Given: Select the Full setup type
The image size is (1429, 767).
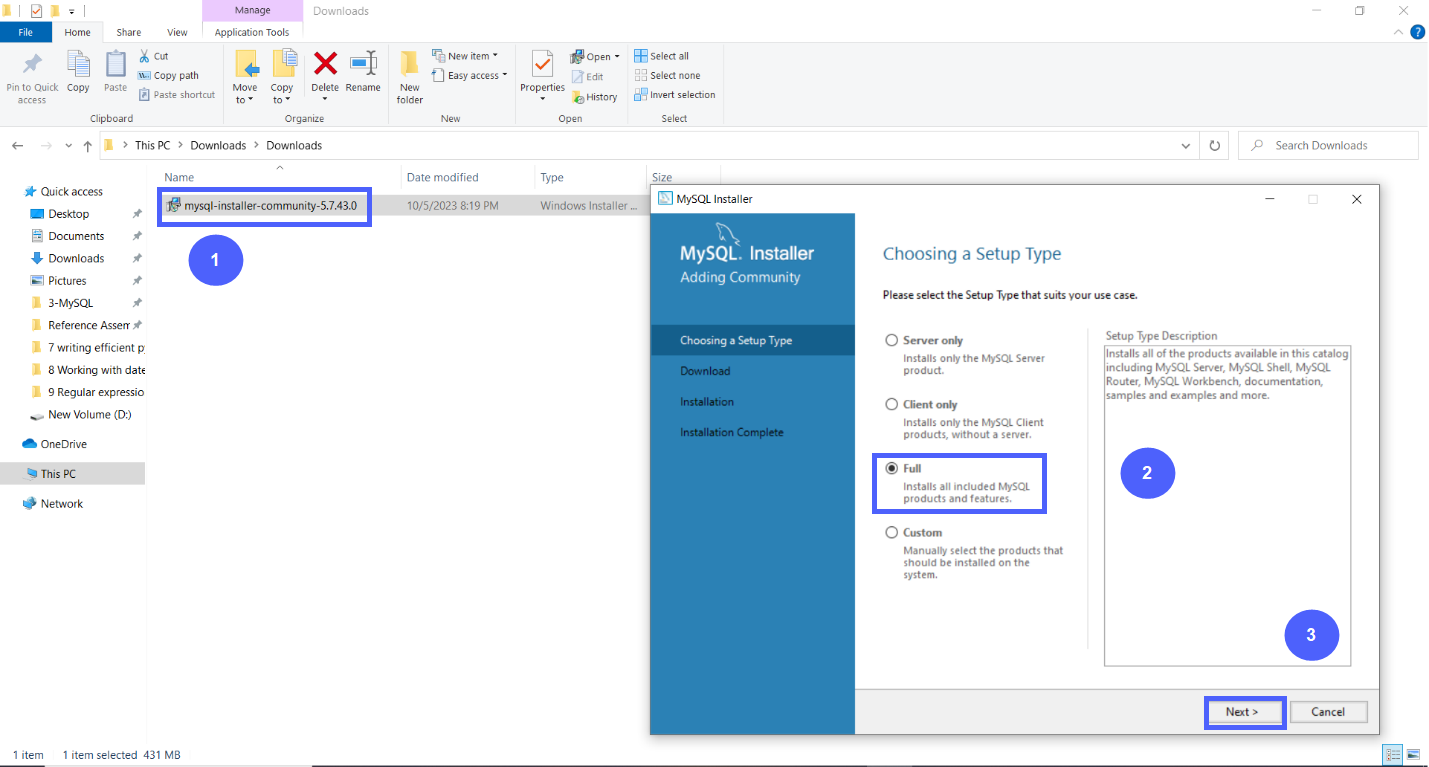Looking at the screenshot, I should [891, 468].
